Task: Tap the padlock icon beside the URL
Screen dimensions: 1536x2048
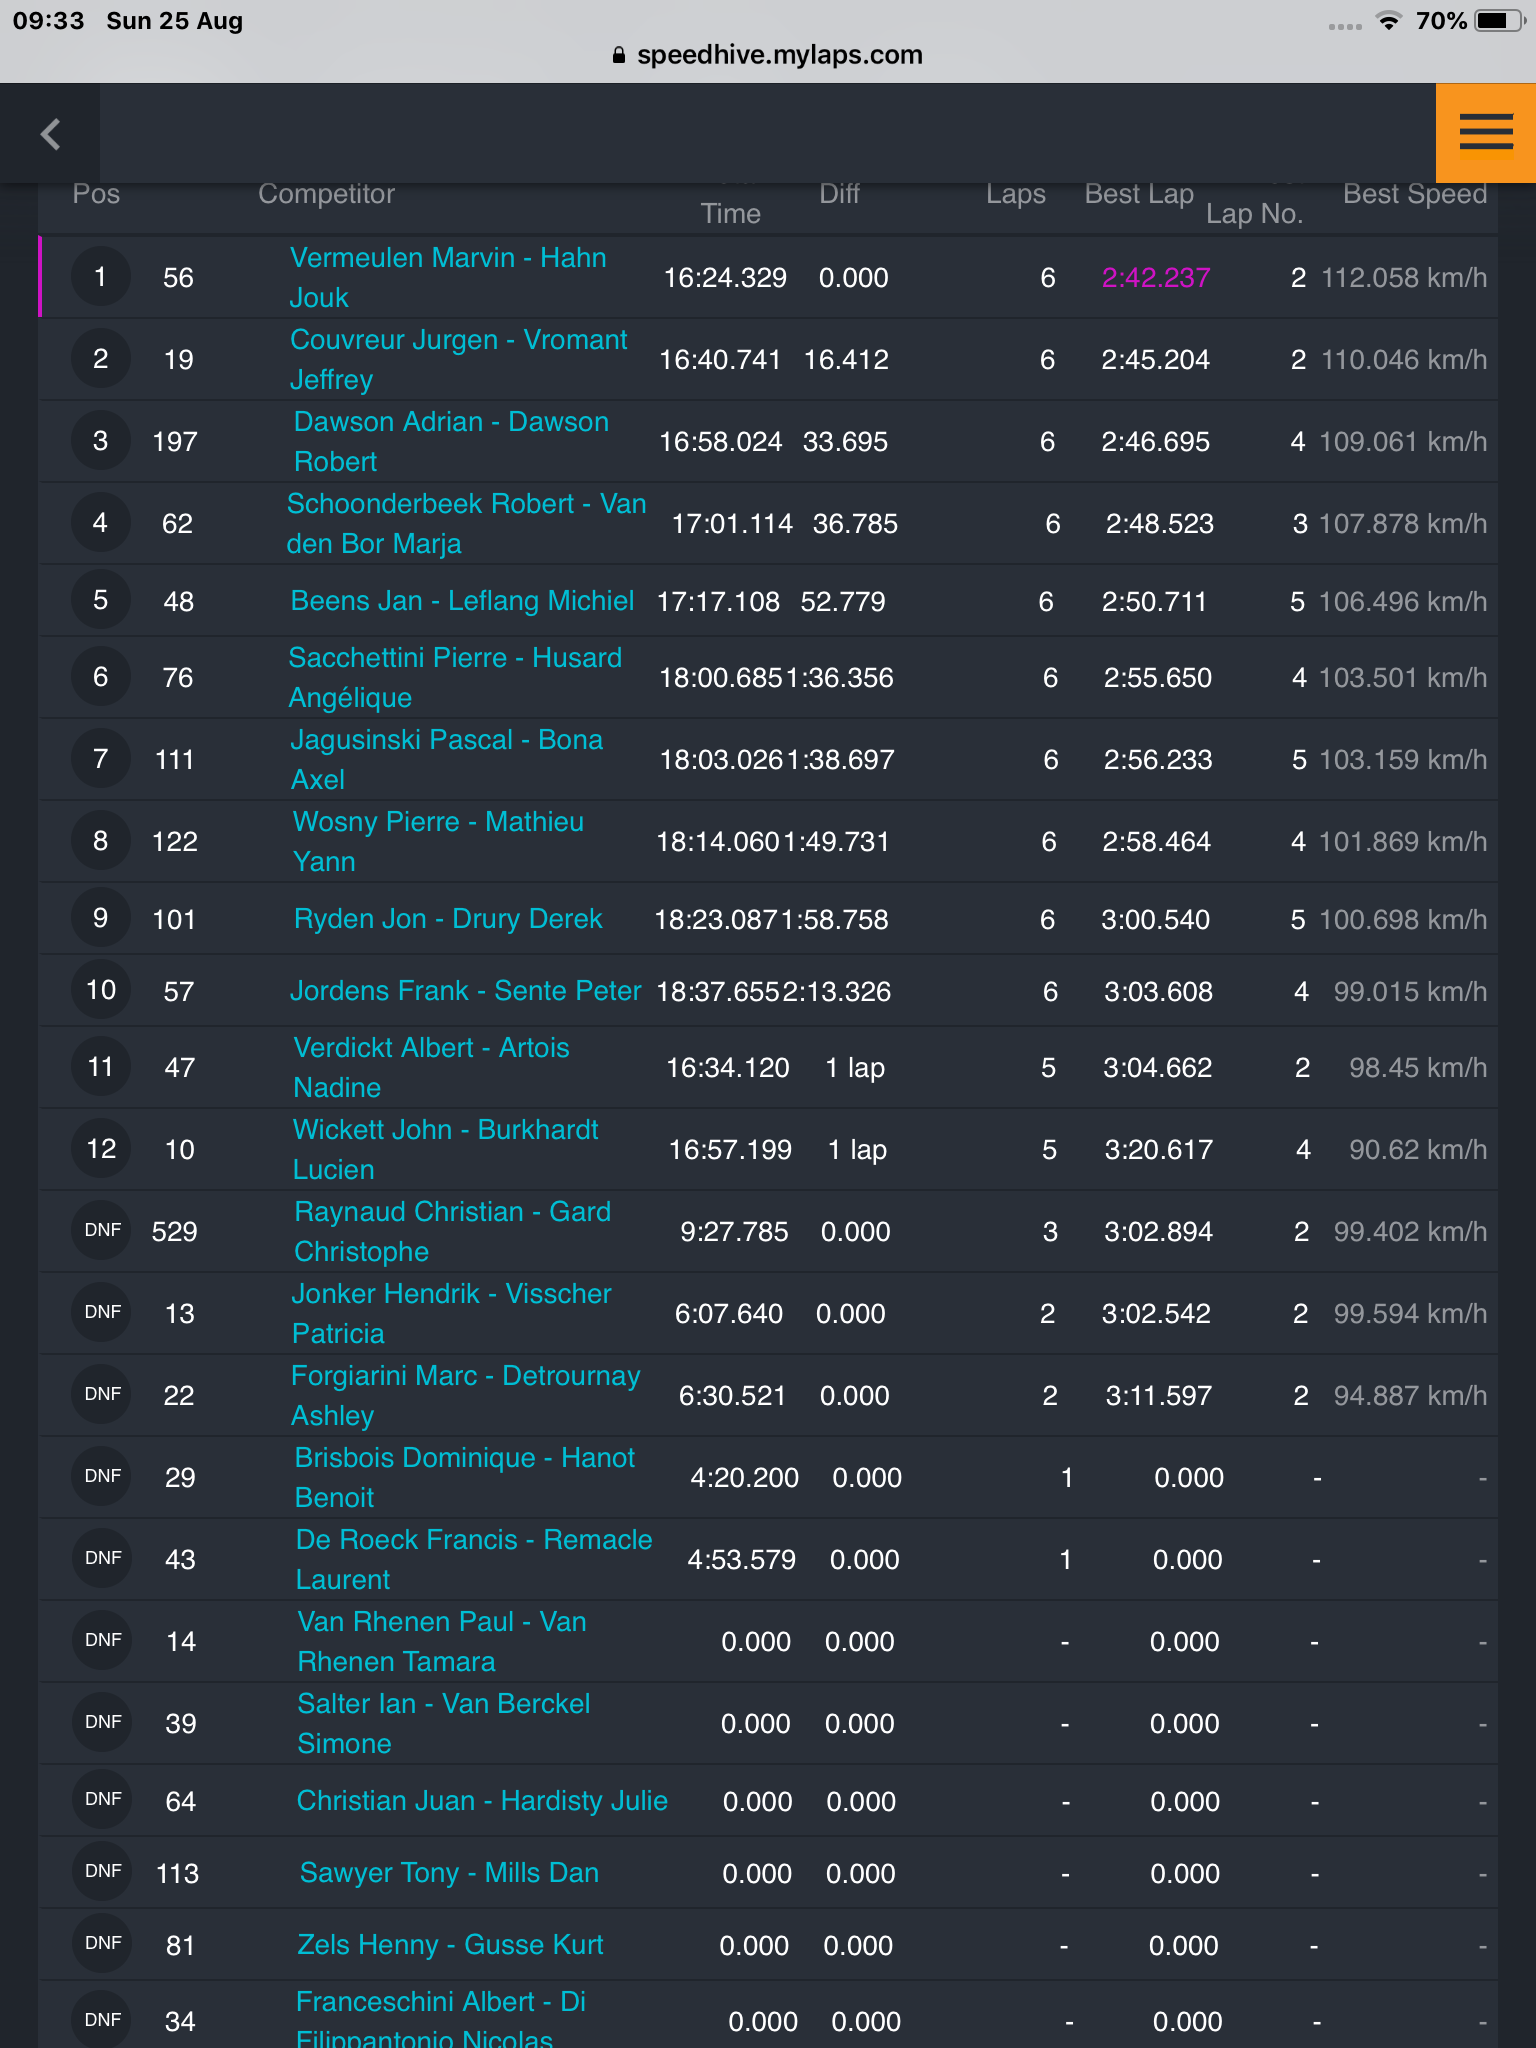Action: (619, 55)
